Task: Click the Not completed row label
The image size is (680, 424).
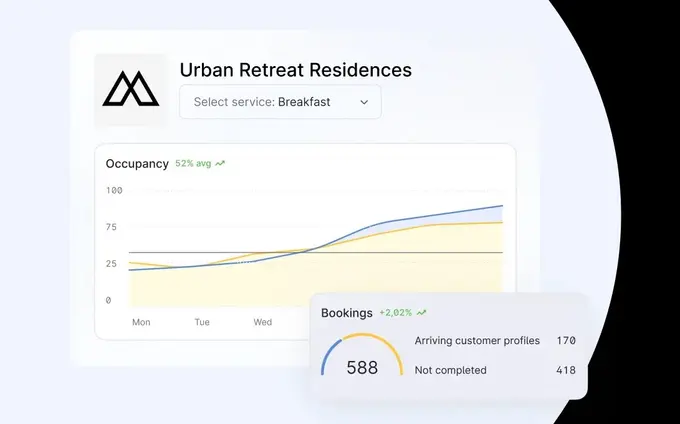Action: (451, 370)
